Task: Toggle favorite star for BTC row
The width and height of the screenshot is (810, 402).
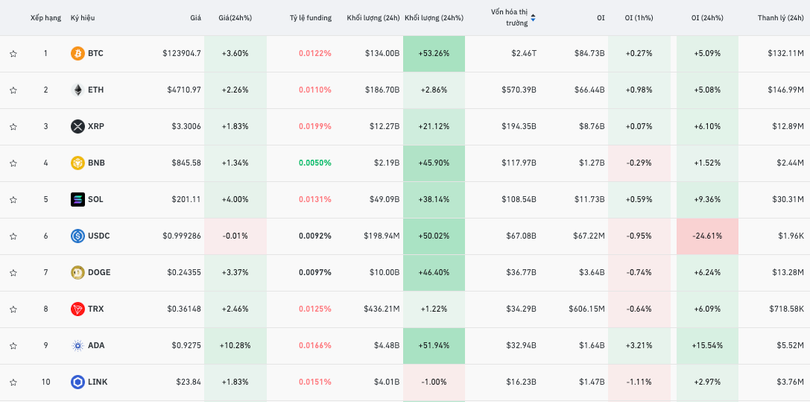Action: click(13, 54)
